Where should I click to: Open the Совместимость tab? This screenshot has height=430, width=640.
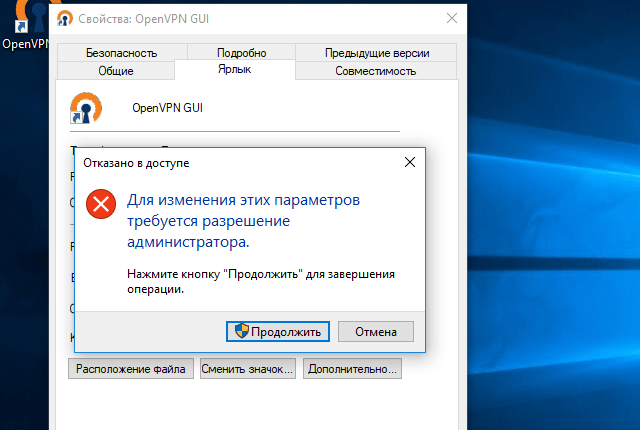(x=376, y=71)
